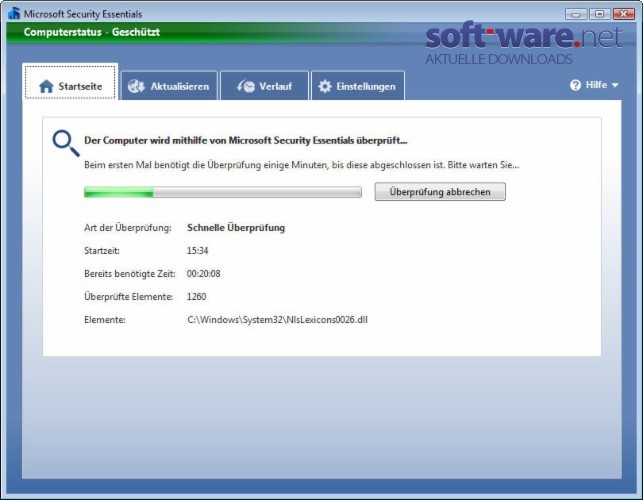
Task: Cancel scan with Überprüfung abbrechen
Action: point(440,192)
